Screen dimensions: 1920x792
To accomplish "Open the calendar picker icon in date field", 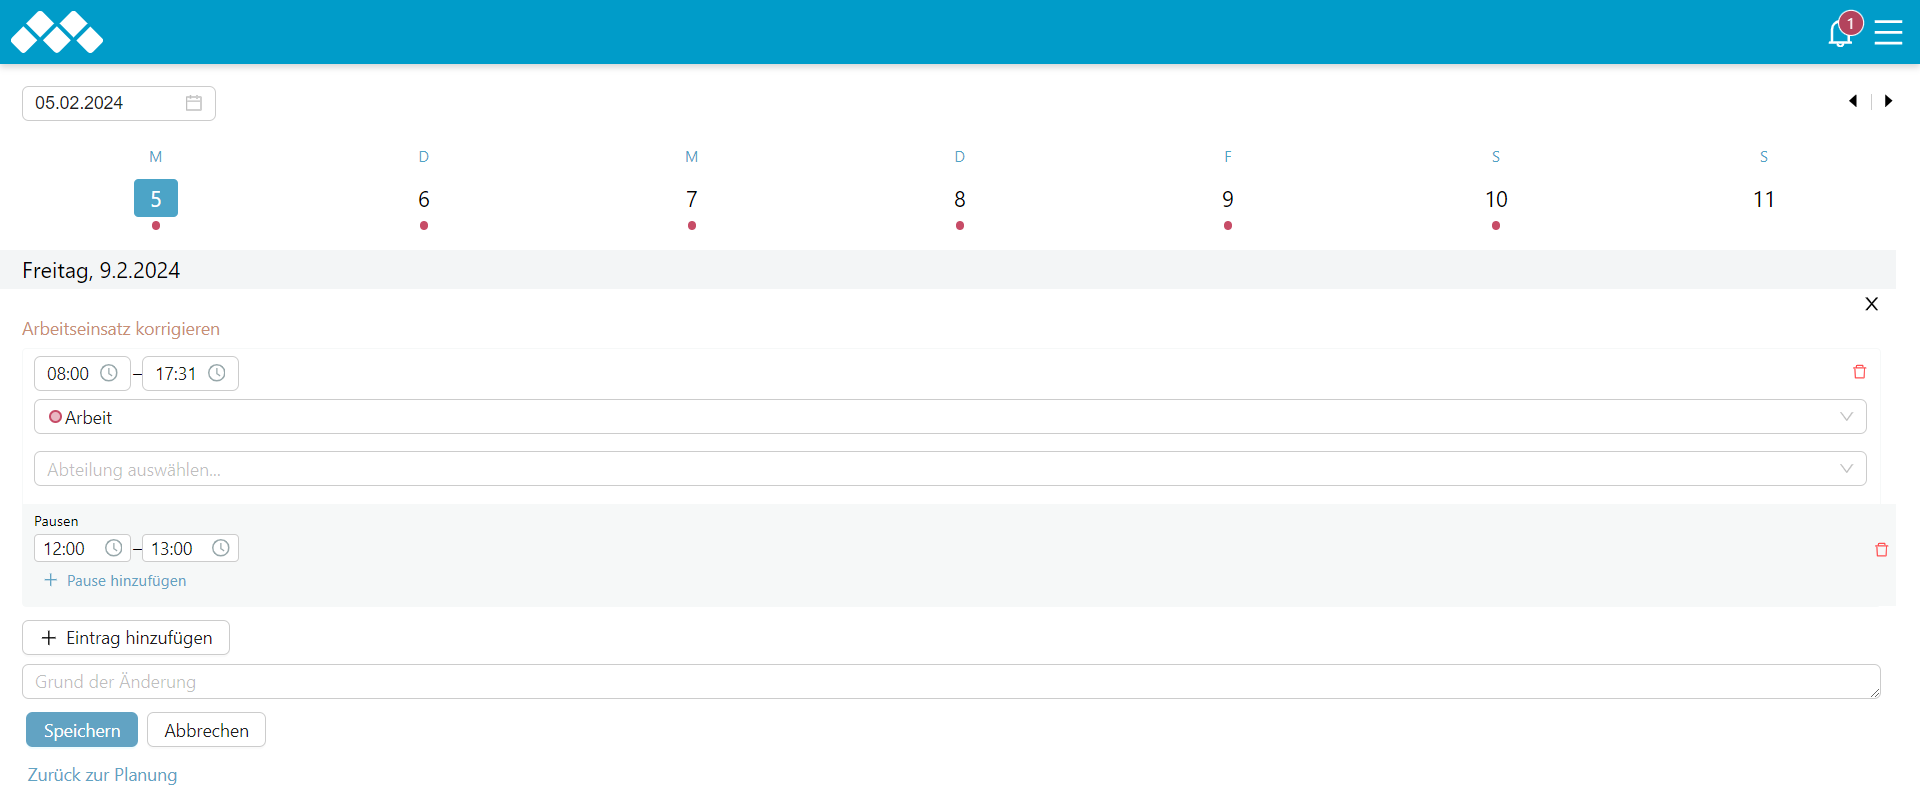I will (194, 103).
